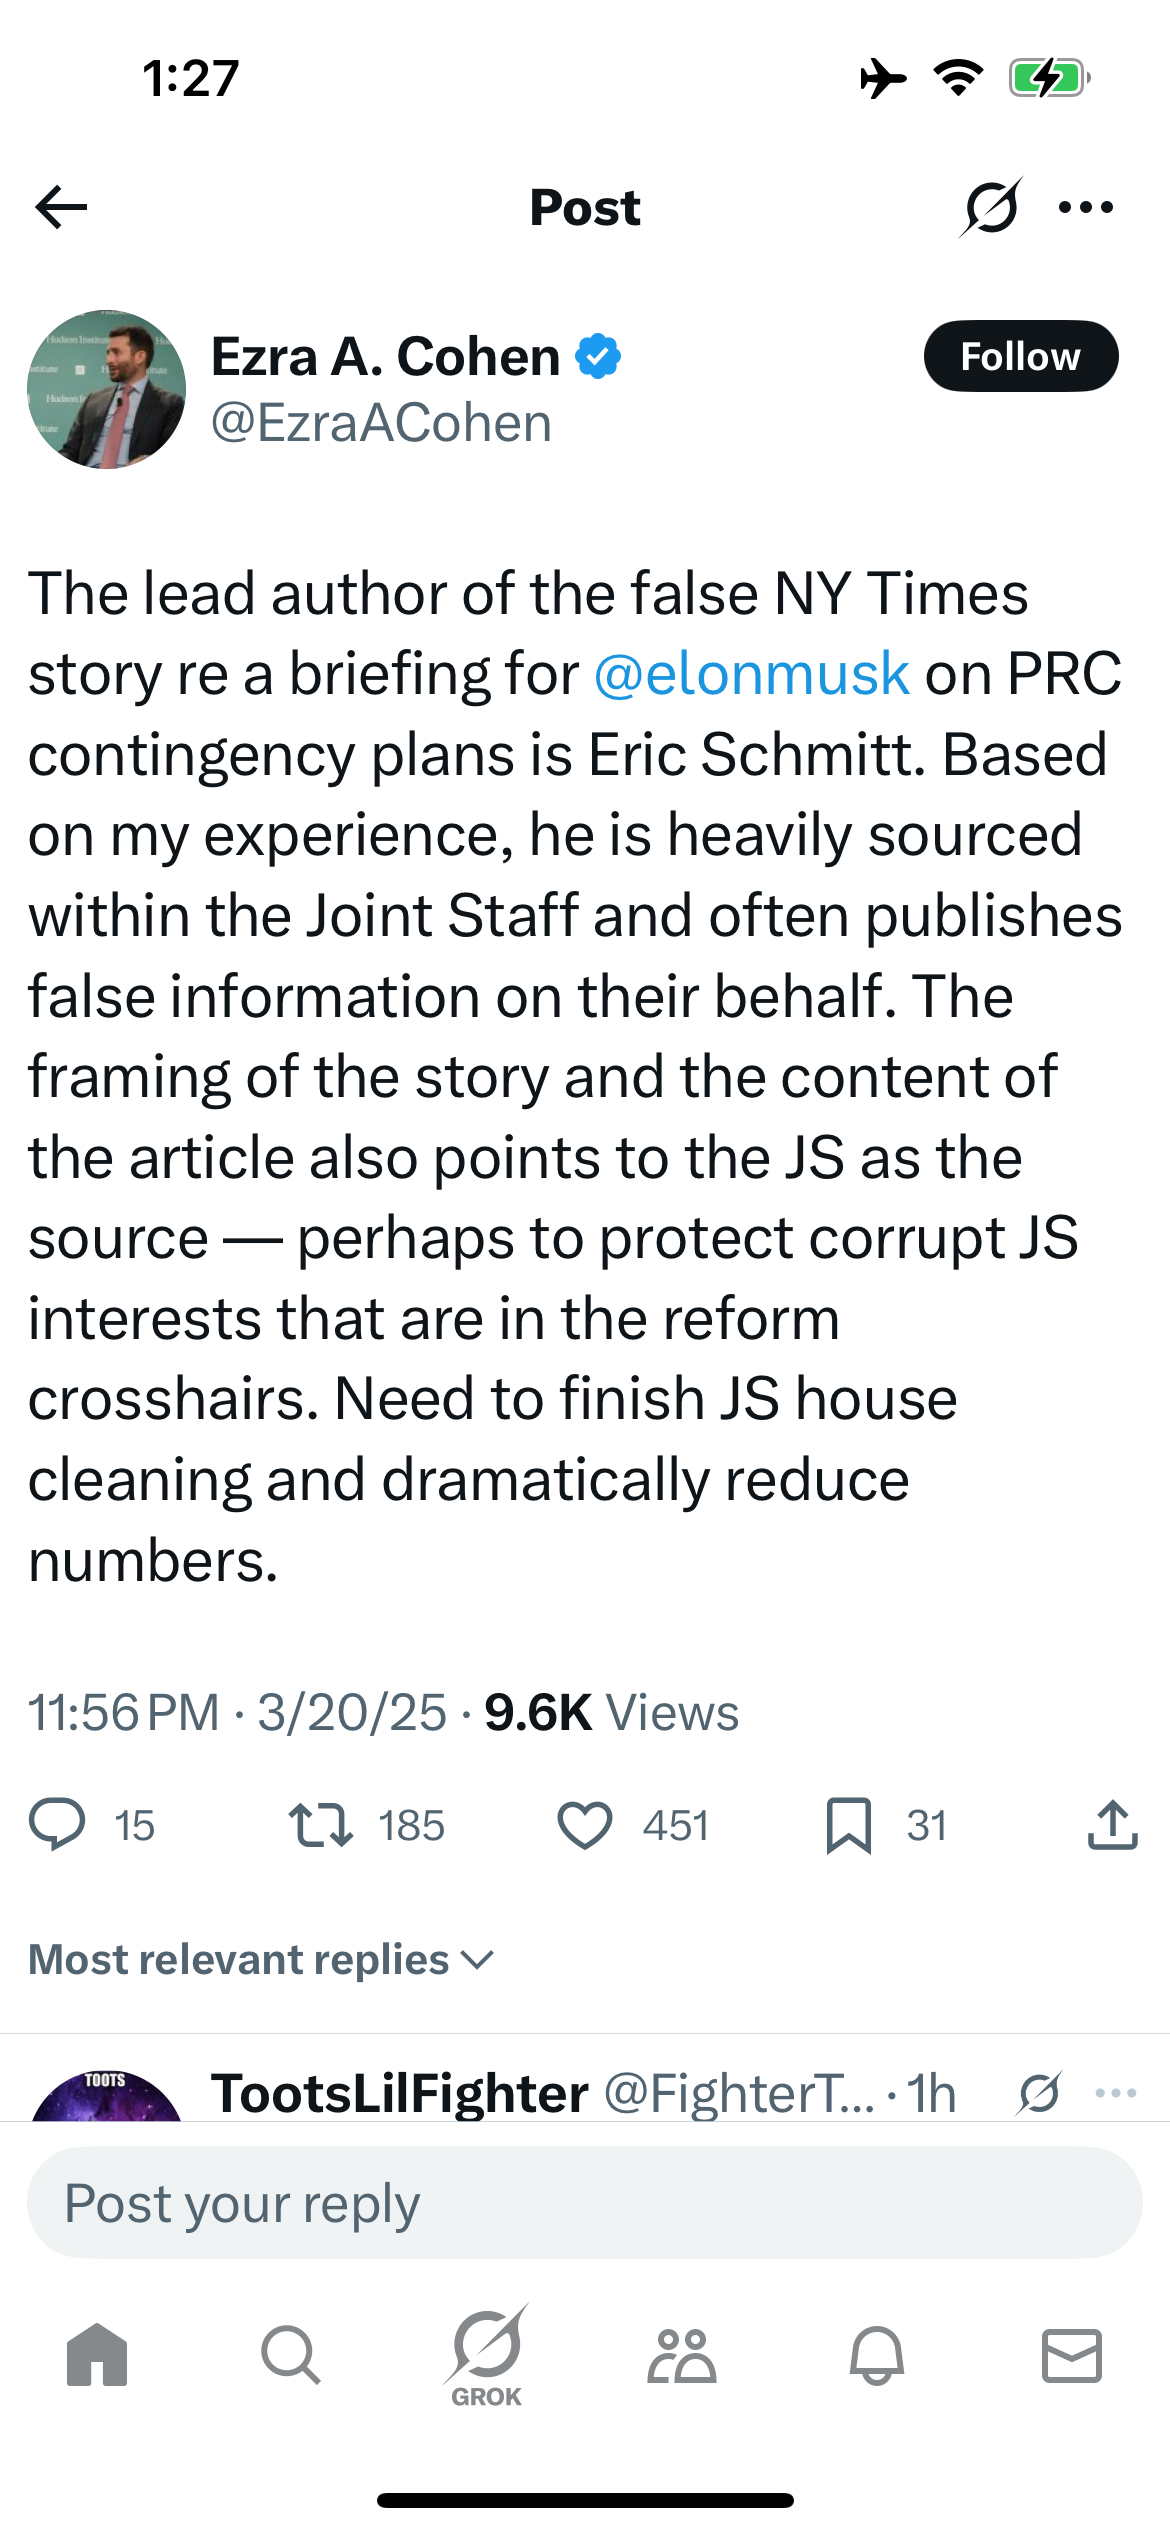Open Direct Messages envelope tab

[x=1072, y=2355]
